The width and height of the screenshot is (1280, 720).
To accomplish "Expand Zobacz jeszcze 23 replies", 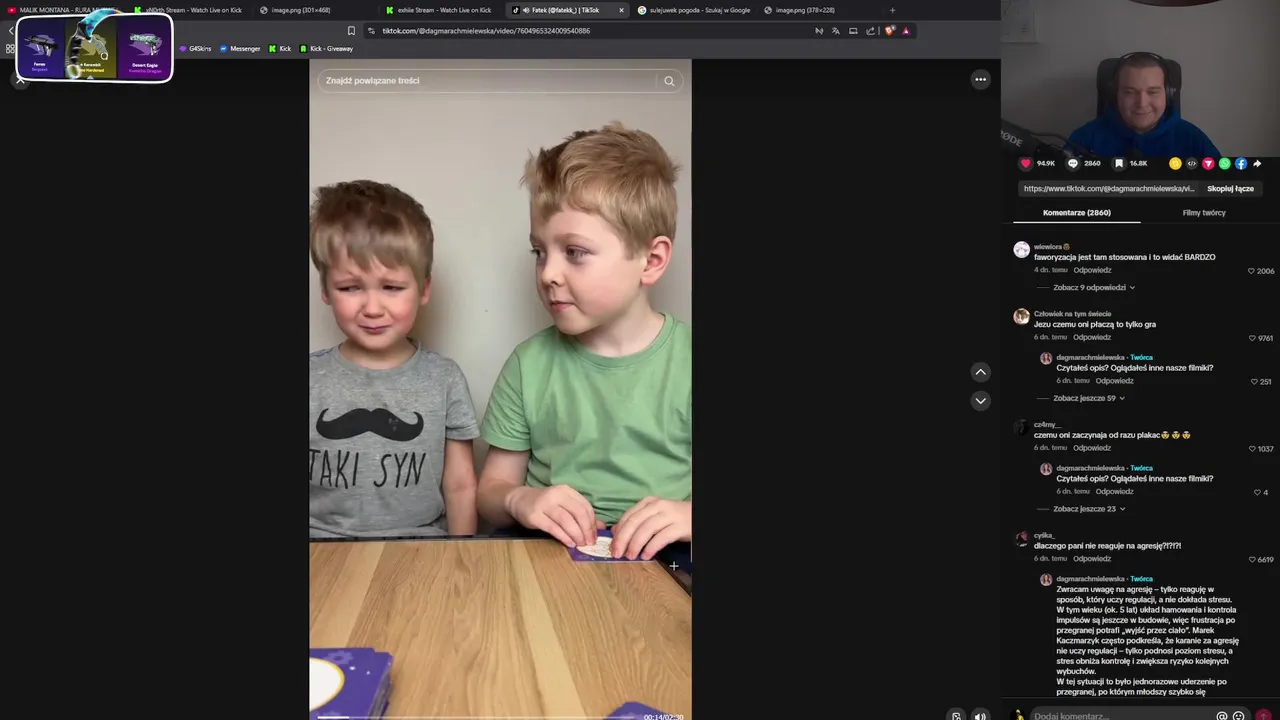I will (x=1088, y=509).
